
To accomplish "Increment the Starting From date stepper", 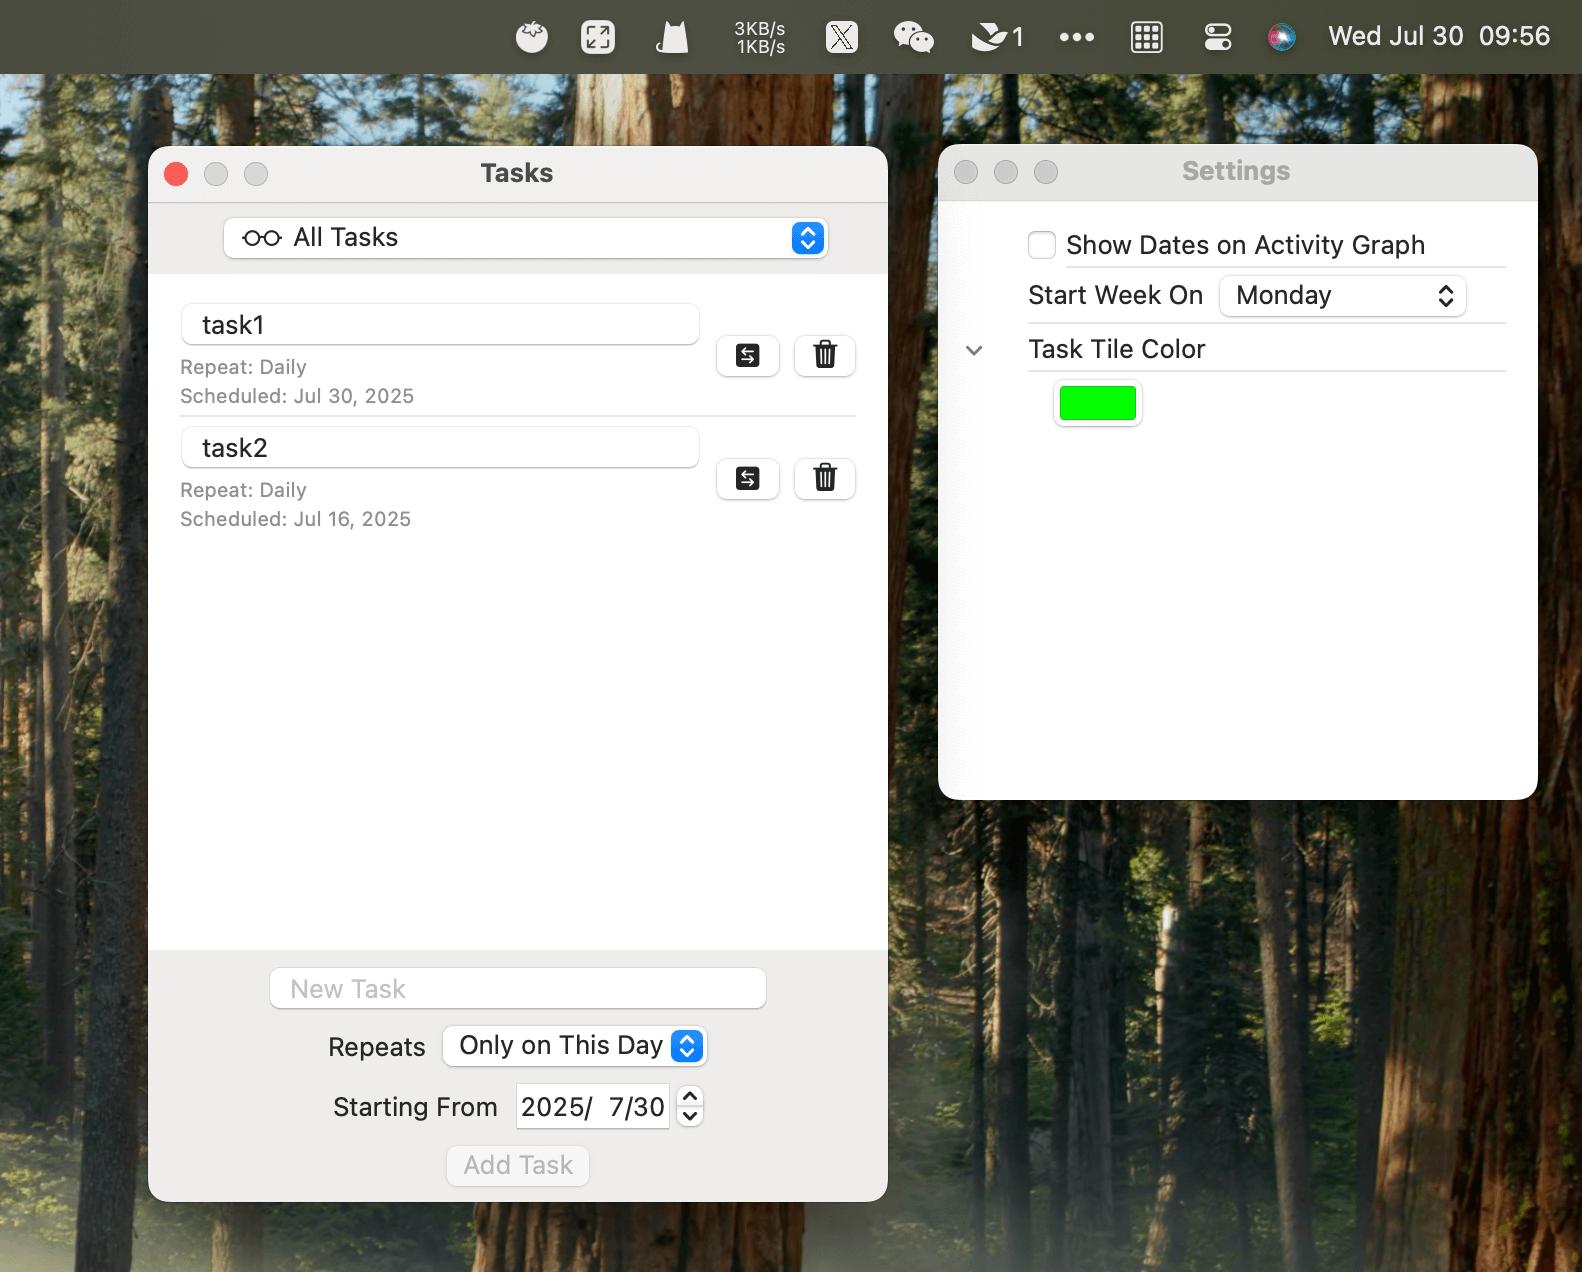I will click(690, 1097).
